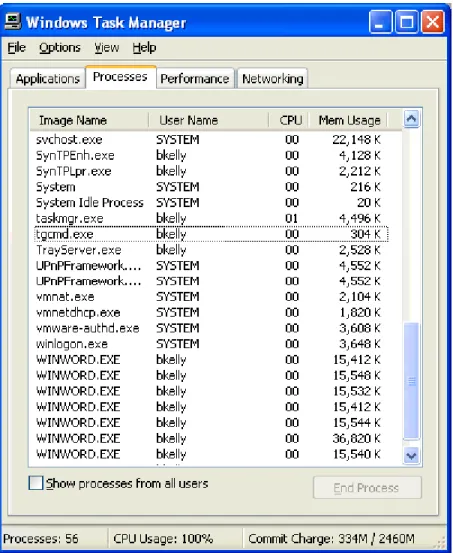Click the scrollbar down arrow
The width and height of the screenshot is (453, 553).
pos(411,456)
